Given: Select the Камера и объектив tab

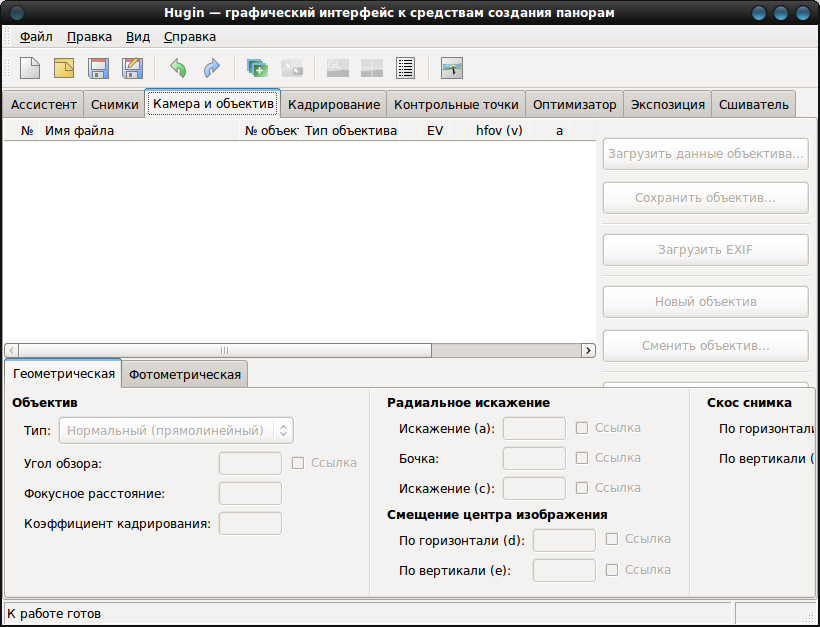Looking at the screenshot, I should point(213,104).
